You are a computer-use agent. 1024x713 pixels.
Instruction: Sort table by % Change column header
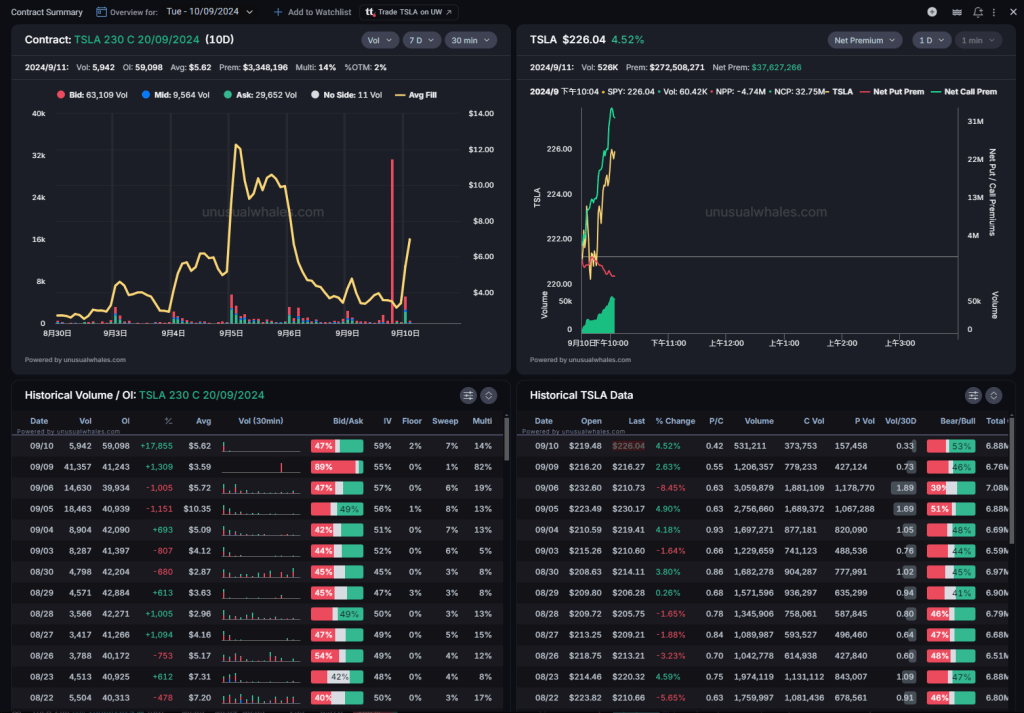pyautogui.click(x=675, y=421)
